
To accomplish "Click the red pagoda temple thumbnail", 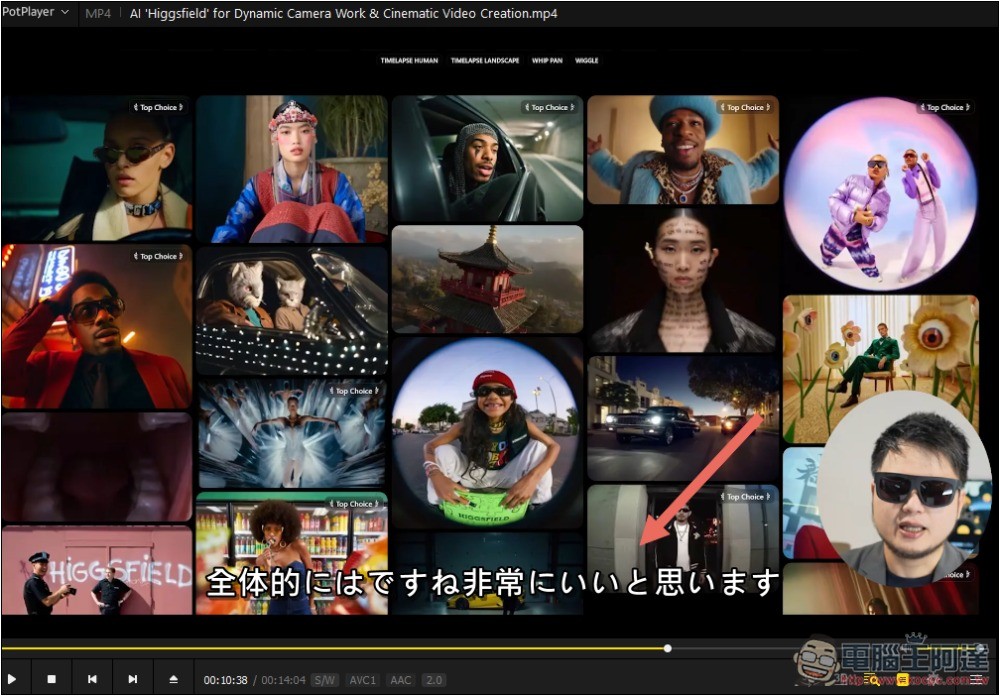I will click(487, 278).
